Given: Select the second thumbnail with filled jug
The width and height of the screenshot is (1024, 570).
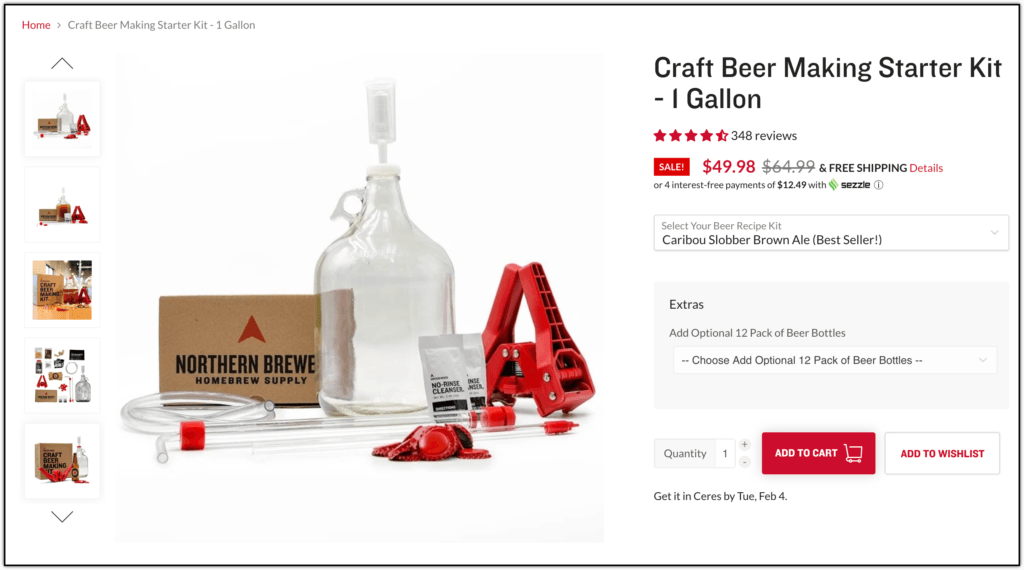Looking at the screenshot, I should pos(62,204).
